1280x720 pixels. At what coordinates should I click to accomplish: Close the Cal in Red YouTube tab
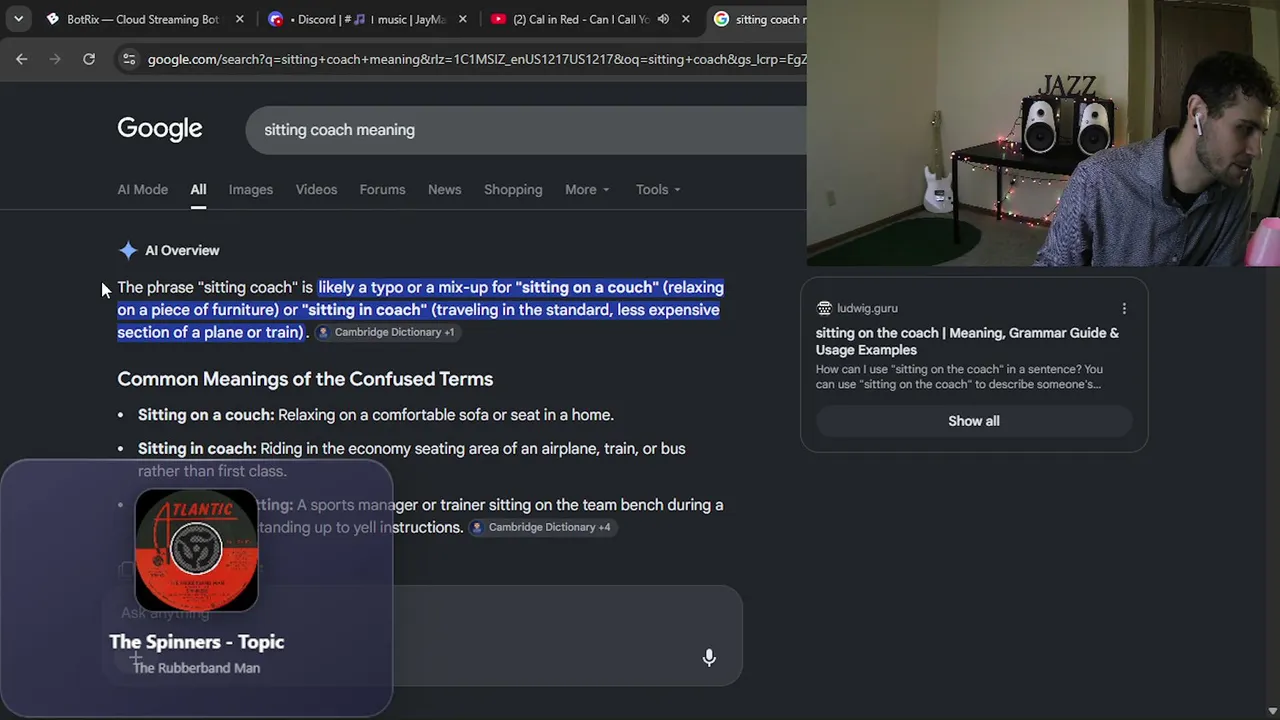[686, 19]
